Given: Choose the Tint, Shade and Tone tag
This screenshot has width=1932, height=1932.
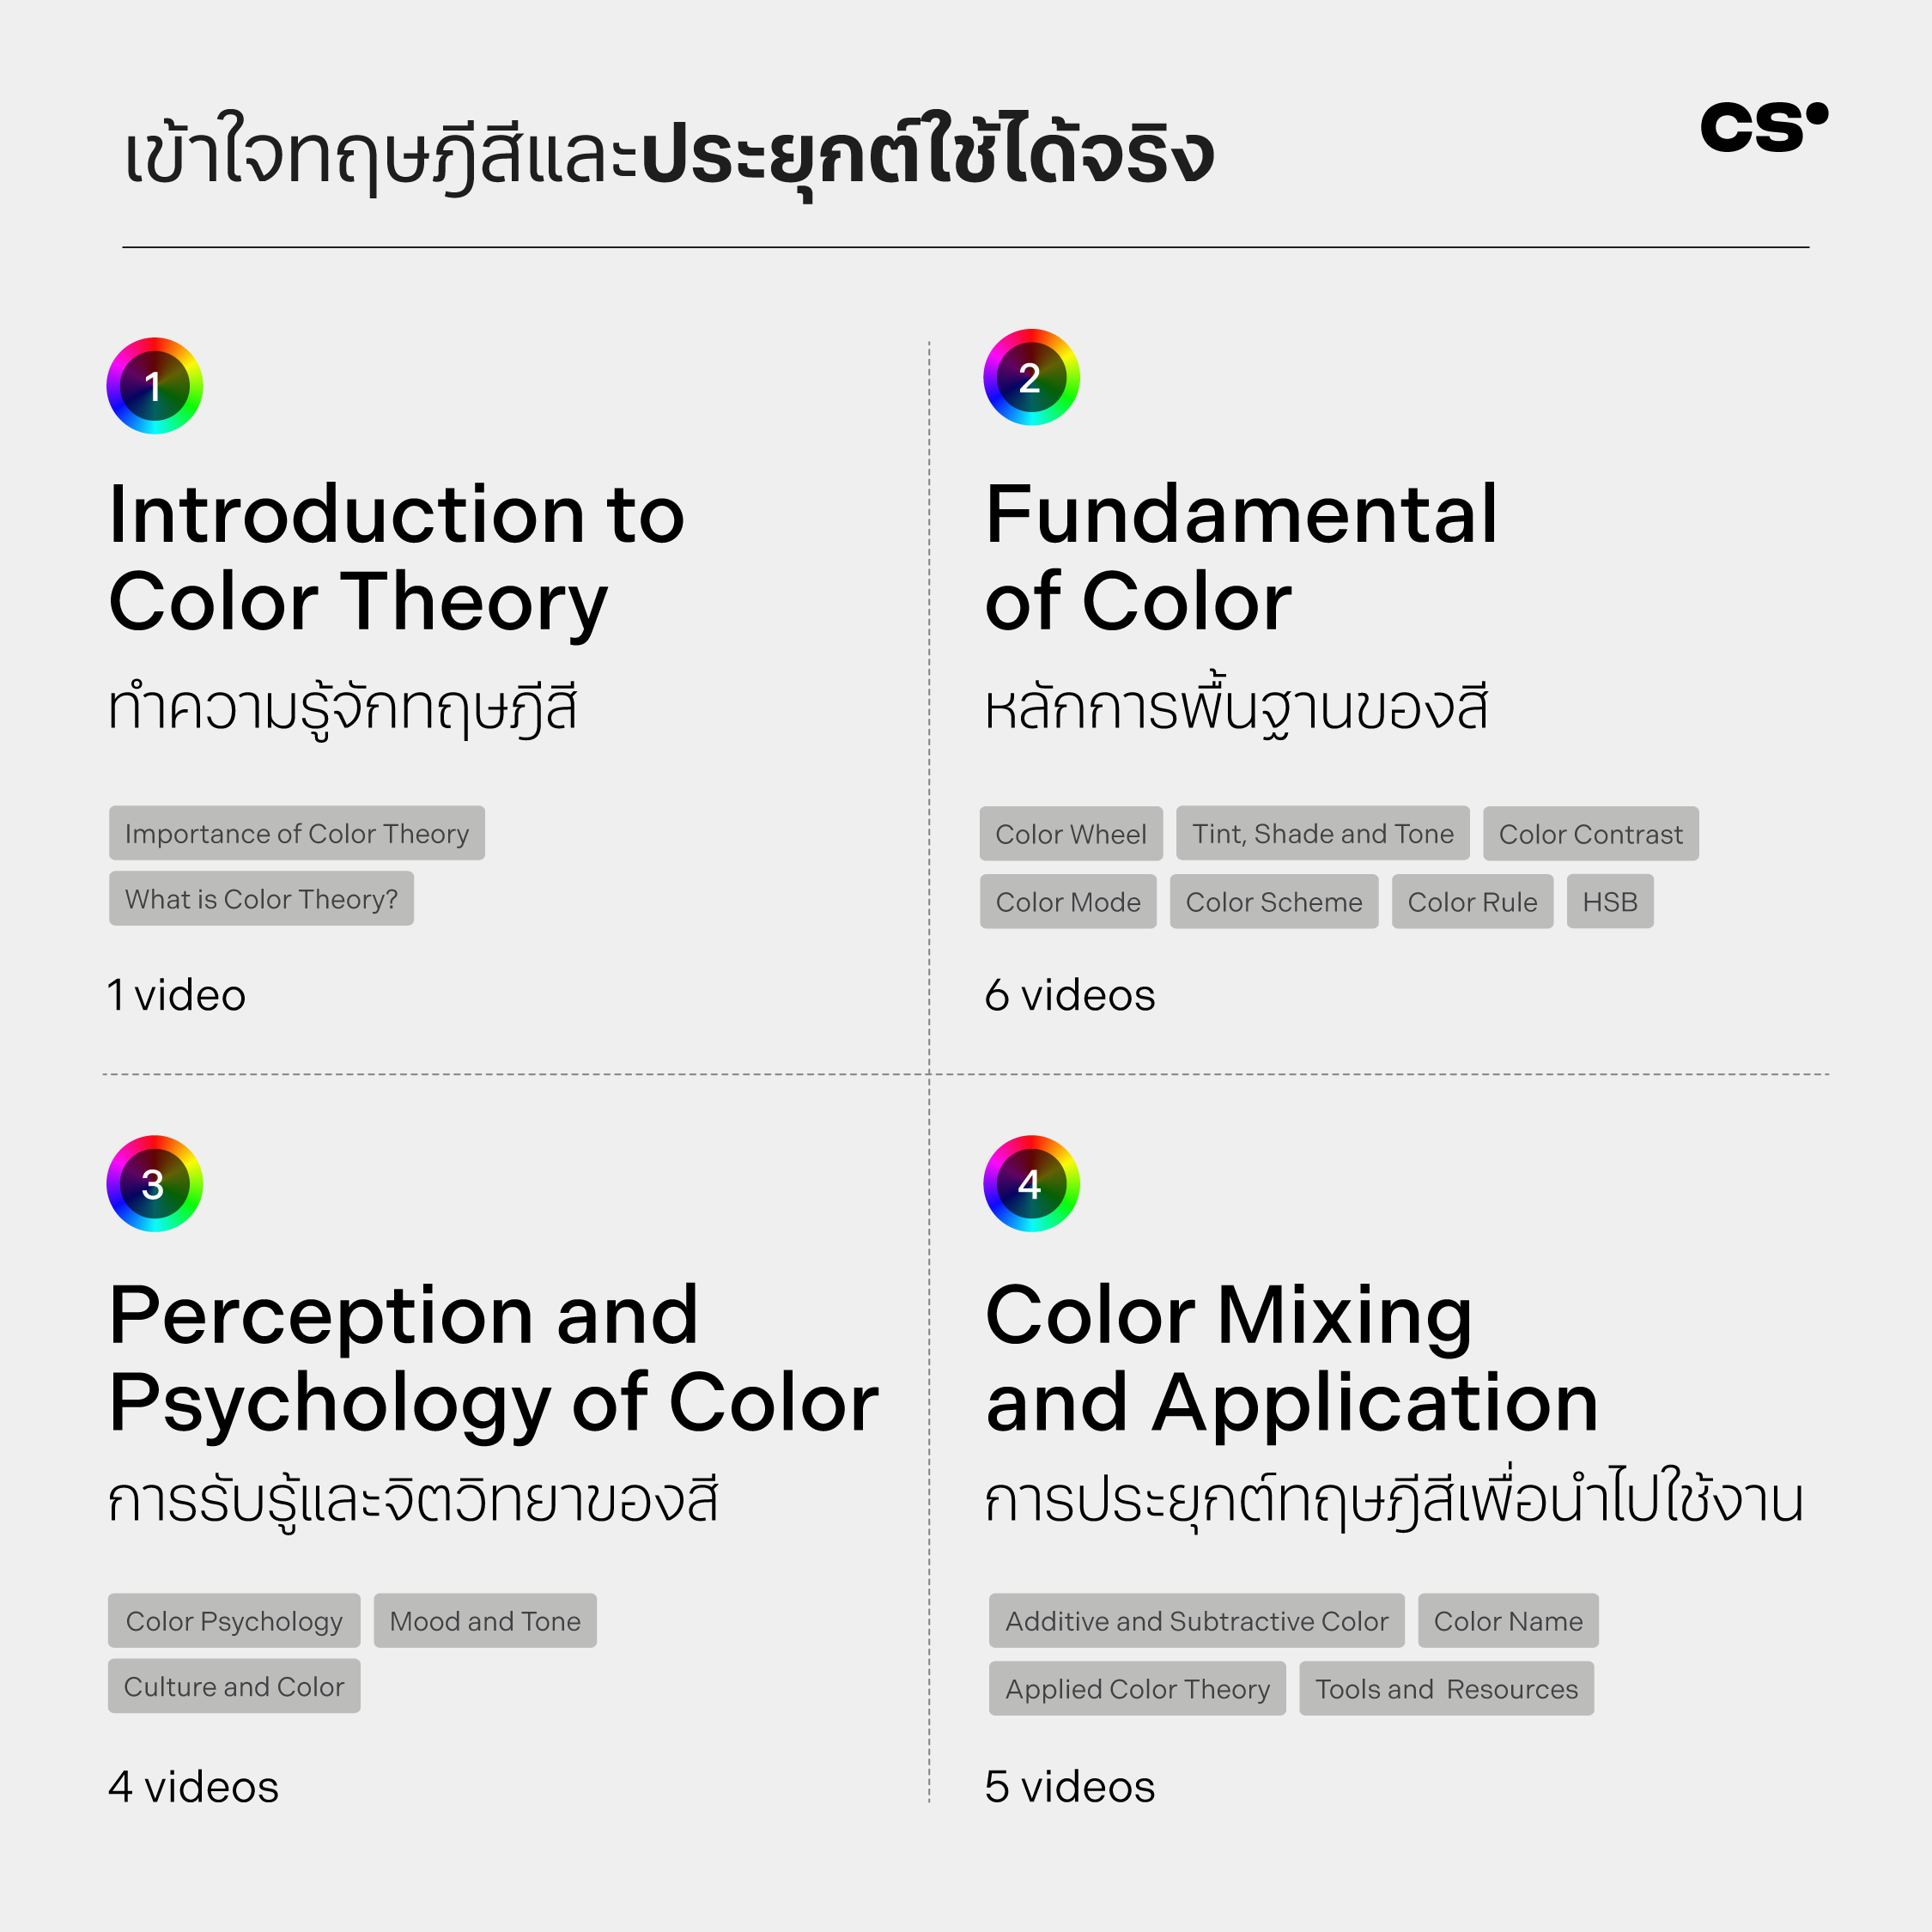Looking at the screenshot, I should [1323, 834].
